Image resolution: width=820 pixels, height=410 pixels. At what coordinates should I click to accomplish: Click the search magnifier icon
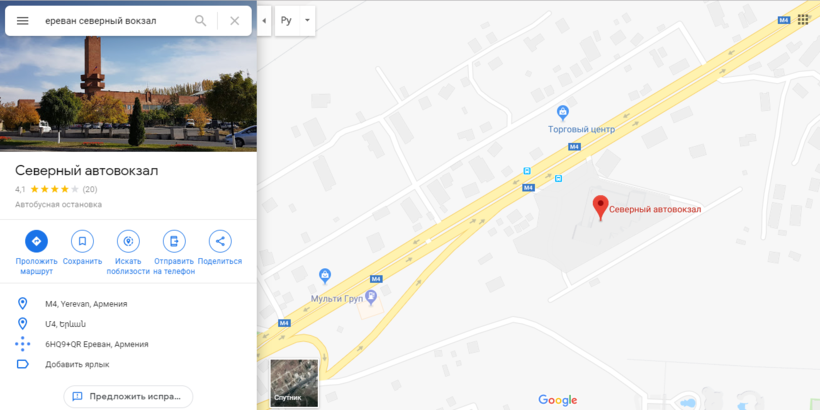pyautogui.click(x=200, y=21)
